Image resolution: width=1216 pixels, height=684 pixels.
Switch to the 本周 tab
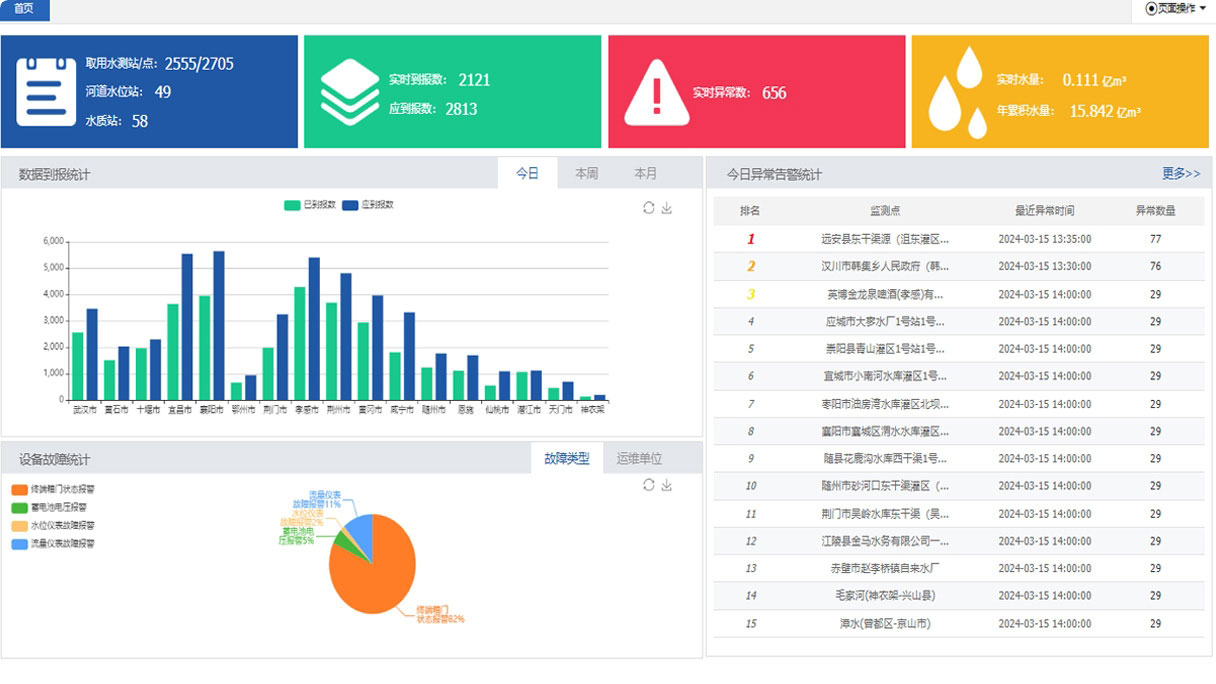[586, 174]
